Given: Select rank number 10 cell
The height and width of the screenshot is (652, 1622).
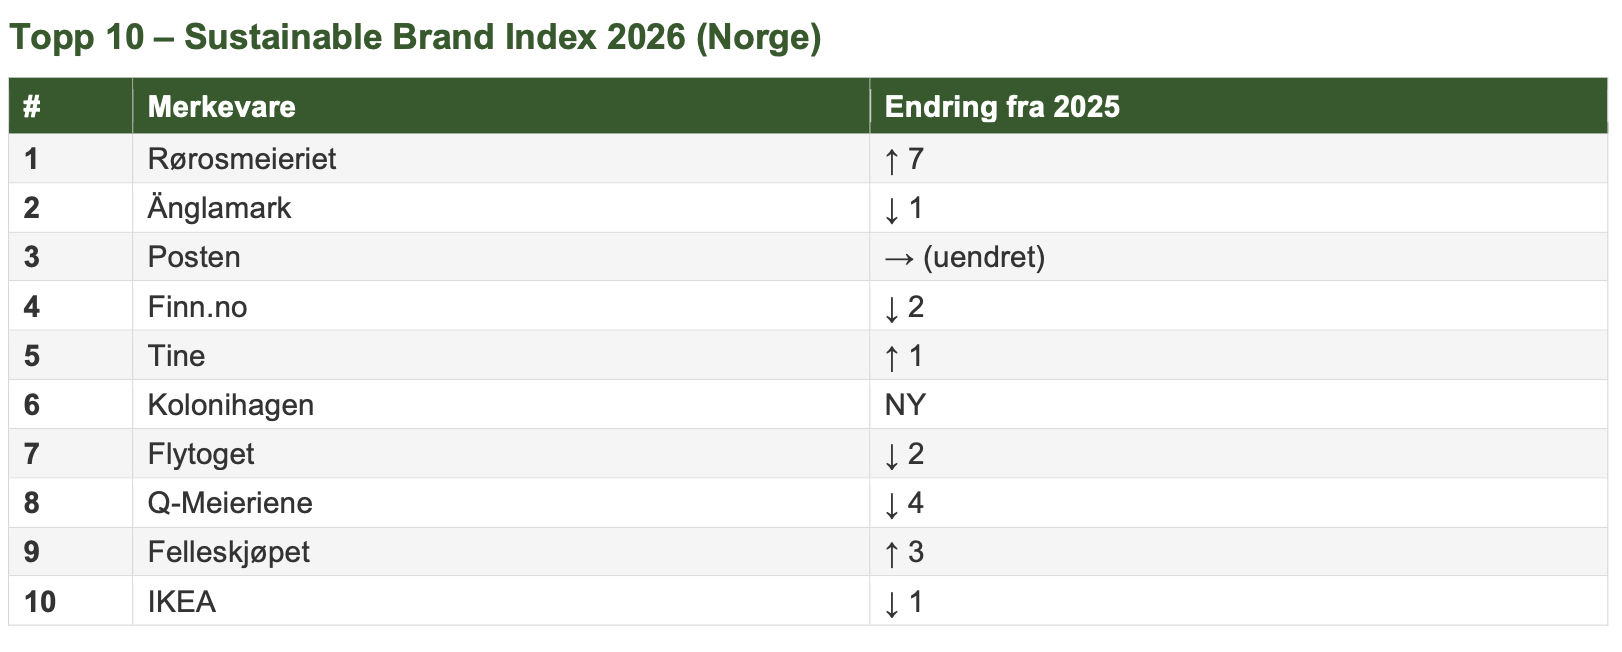Looking at the screenshot, I should pyautogui.click(x=40, y=602).
